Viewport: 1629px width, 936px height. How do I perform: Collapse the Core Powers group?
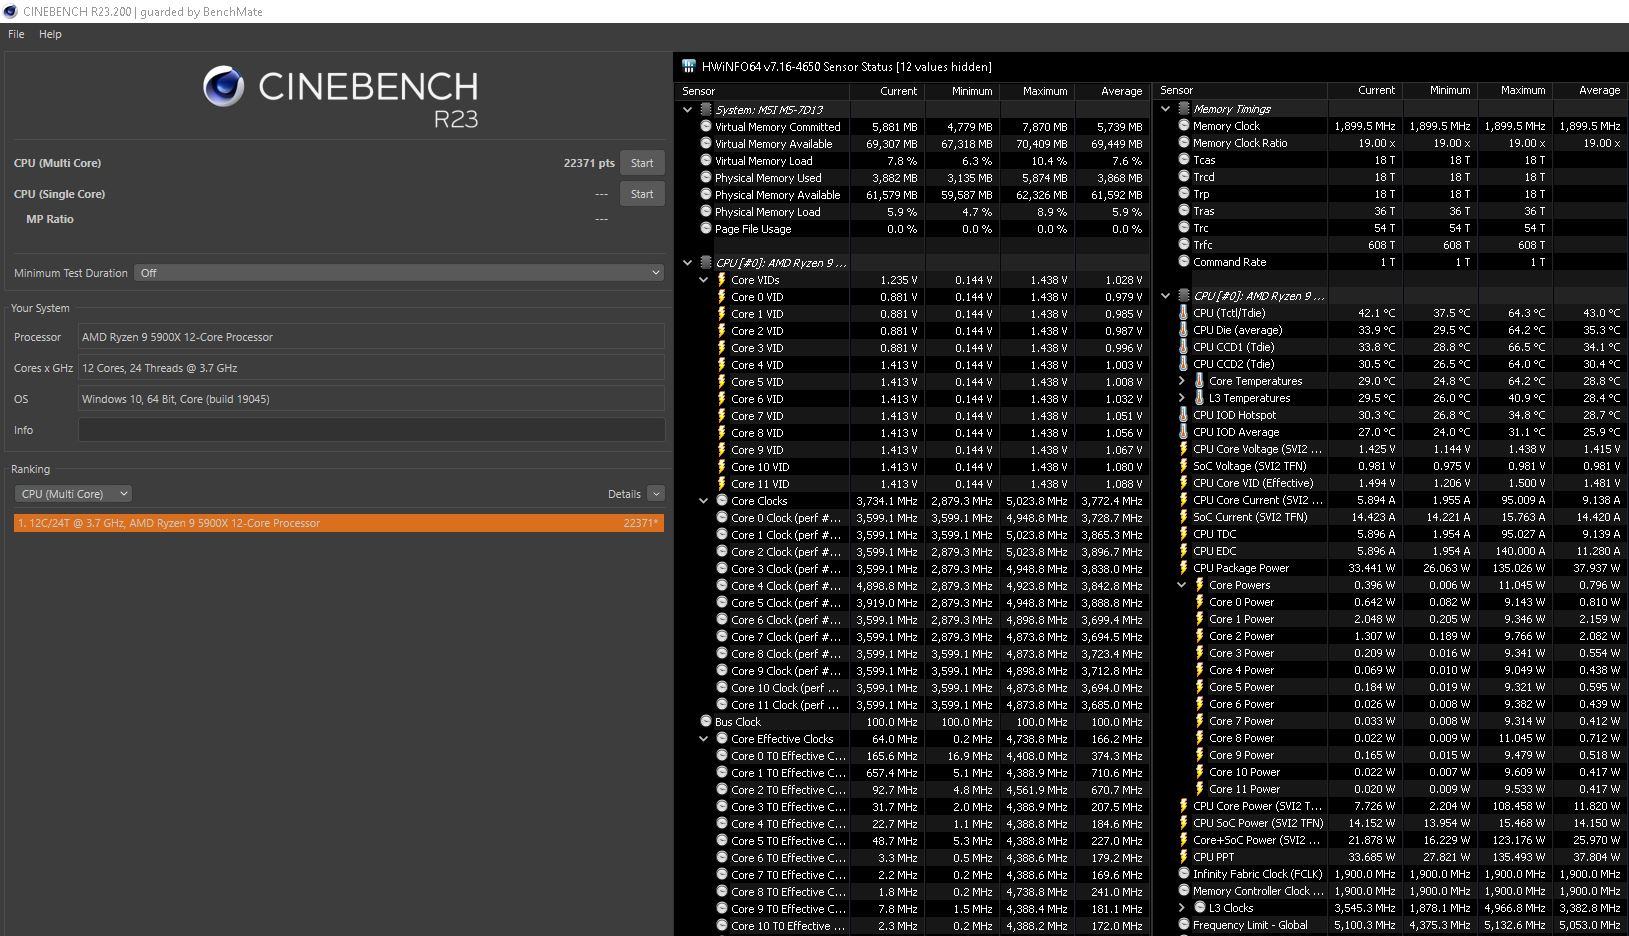tap(1181, 585)
